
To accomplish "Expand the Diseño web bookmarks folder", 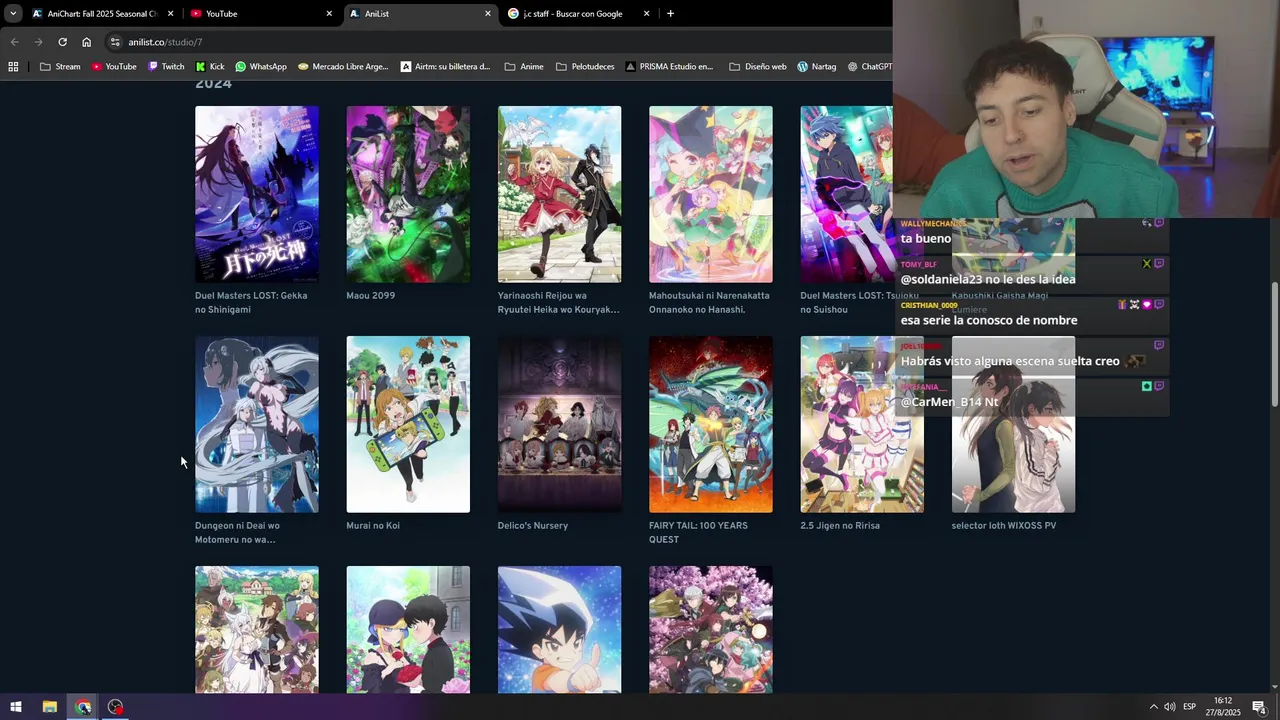I will [x=757, y=67].
